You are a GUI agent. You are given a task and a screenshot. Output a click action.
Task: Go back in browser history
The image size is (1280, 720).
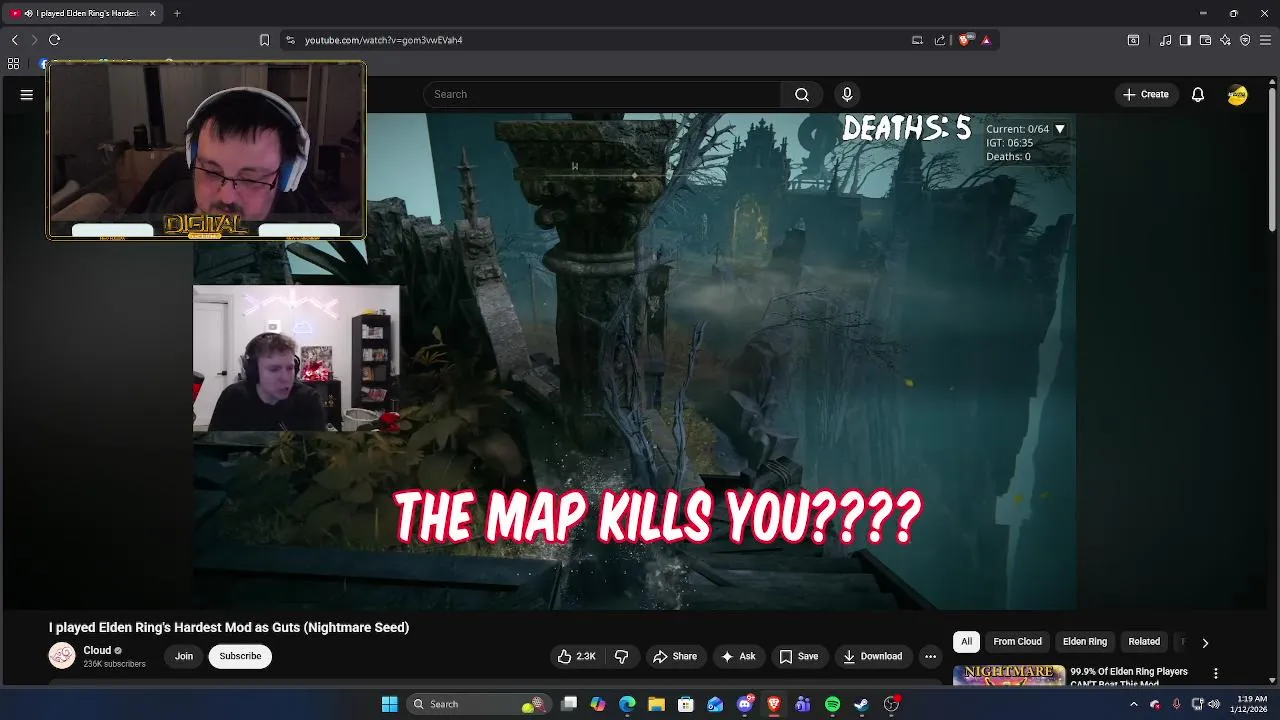(x=14, y=40)
